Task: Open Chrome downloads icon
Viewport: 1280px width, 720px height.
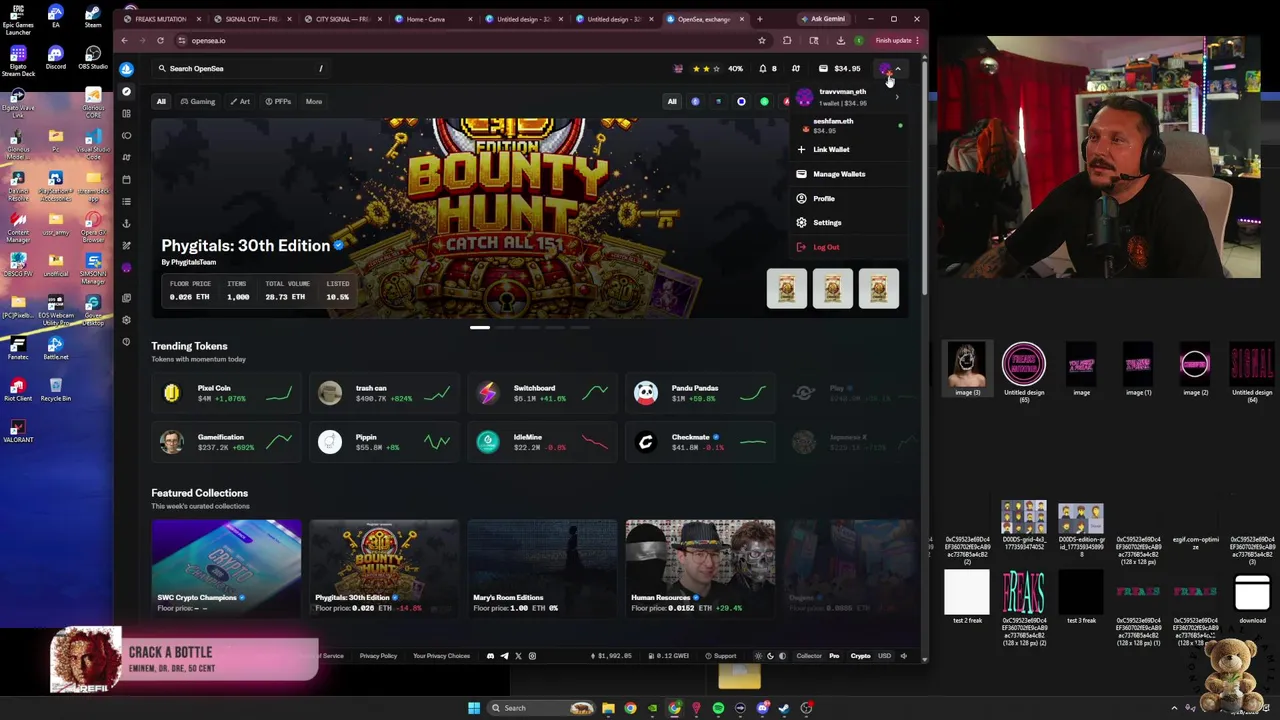Action: click(x=840, y=41)
